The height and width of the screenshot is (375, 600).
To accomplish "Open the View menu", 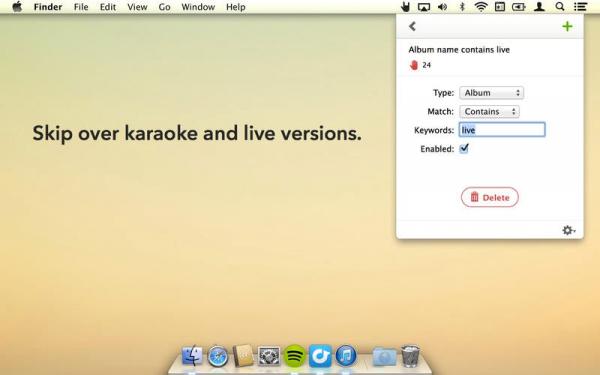I will click(137, 7).
